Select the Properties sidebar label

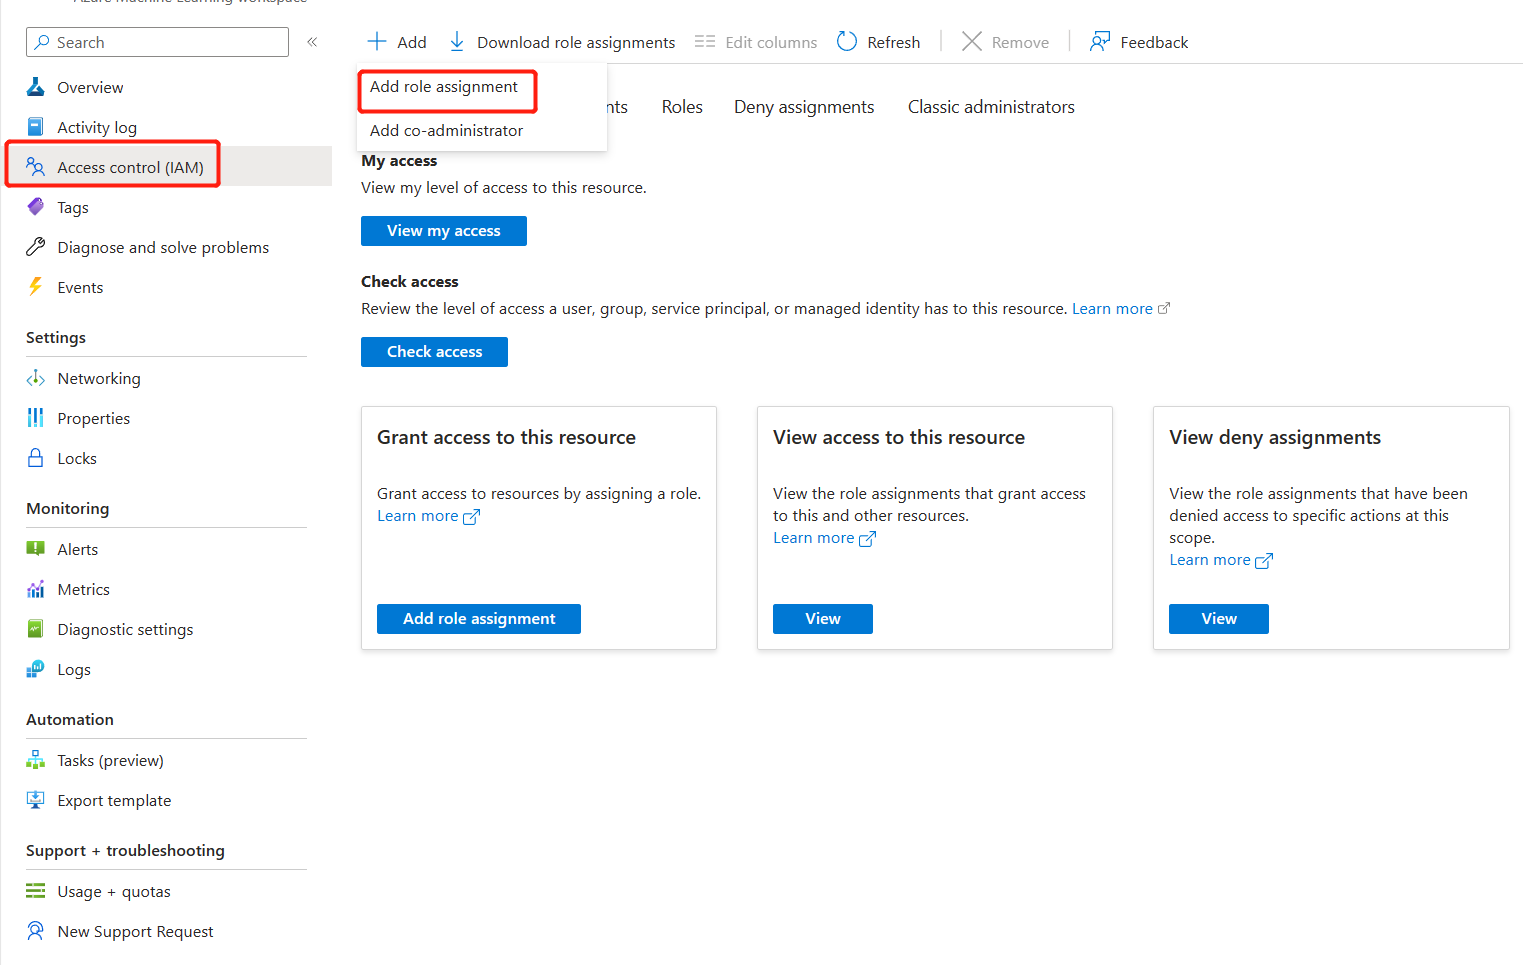click(x=94, y=418)
